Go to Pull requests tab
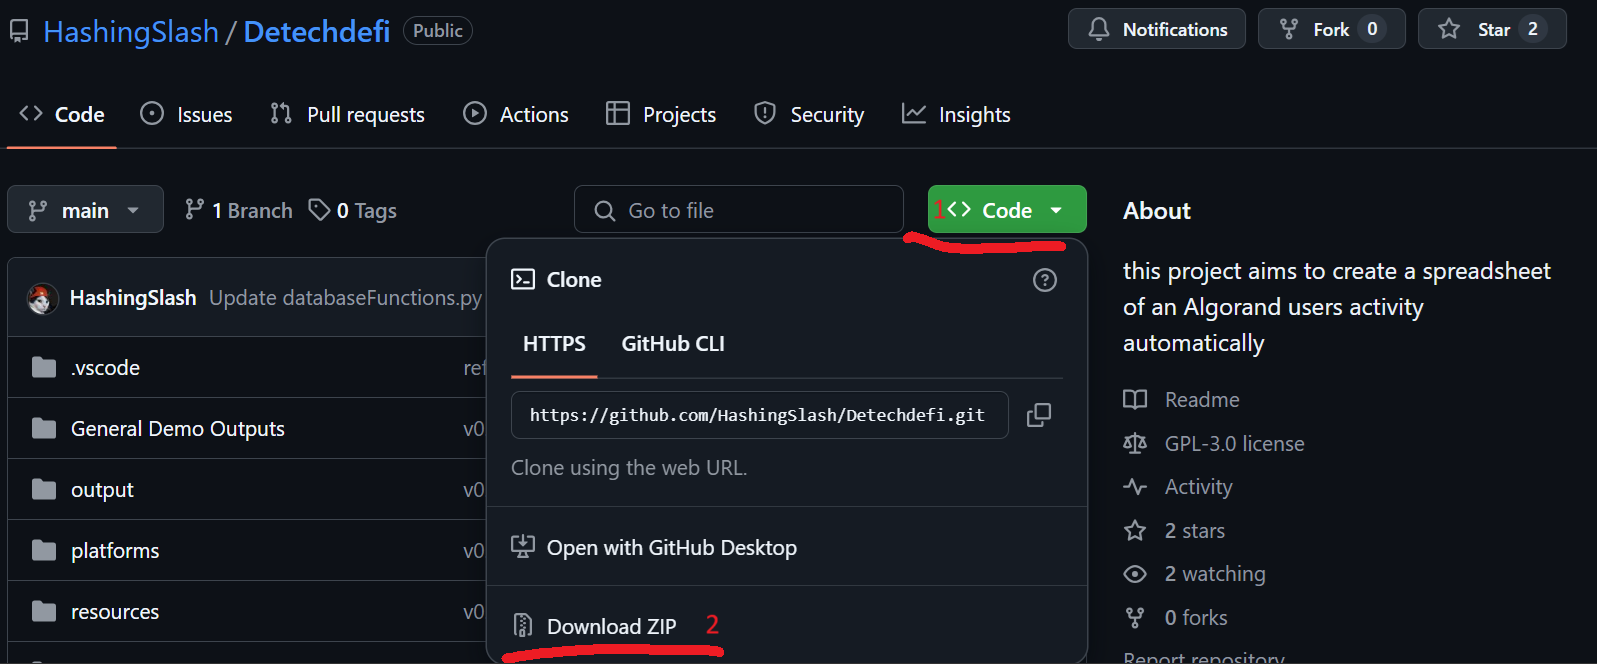Image resolution: width=1597 pixels, height=664 pixels. point(348,115)
